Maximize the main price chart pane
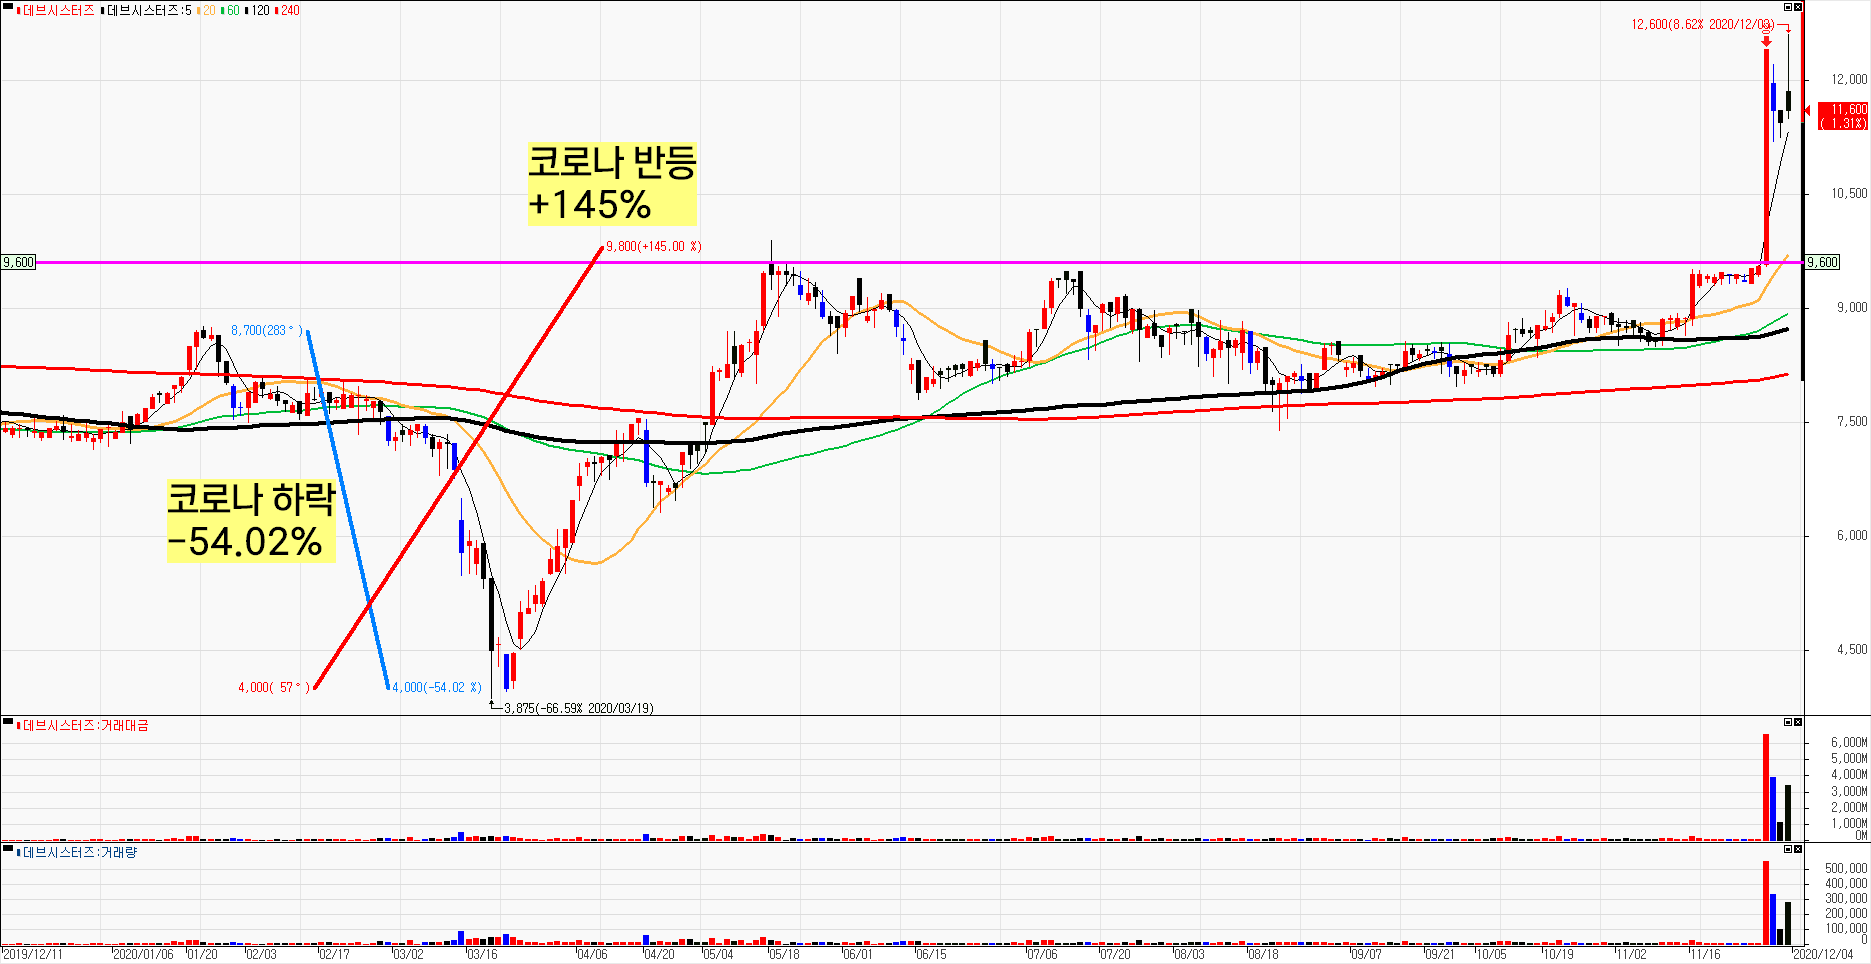1871x964 pixels. pyautogui.click(x=1788, y=7)
